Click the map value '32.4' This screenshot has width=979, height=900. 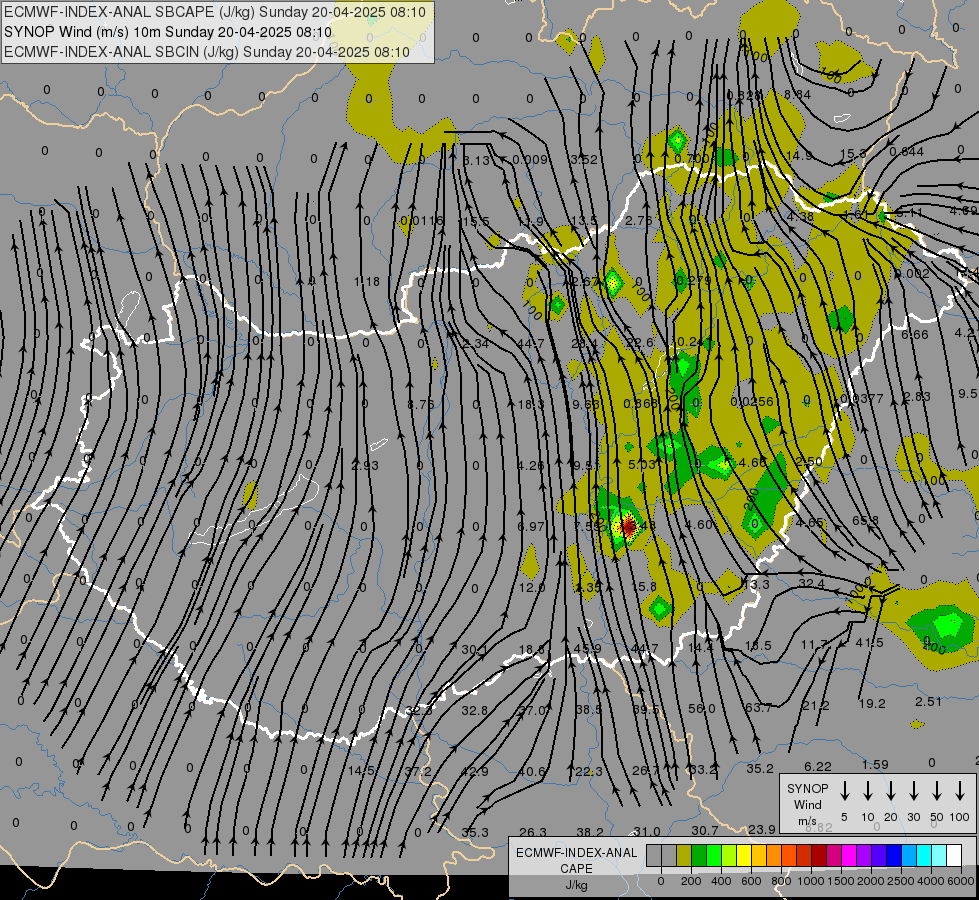click(x=812, y=583)
